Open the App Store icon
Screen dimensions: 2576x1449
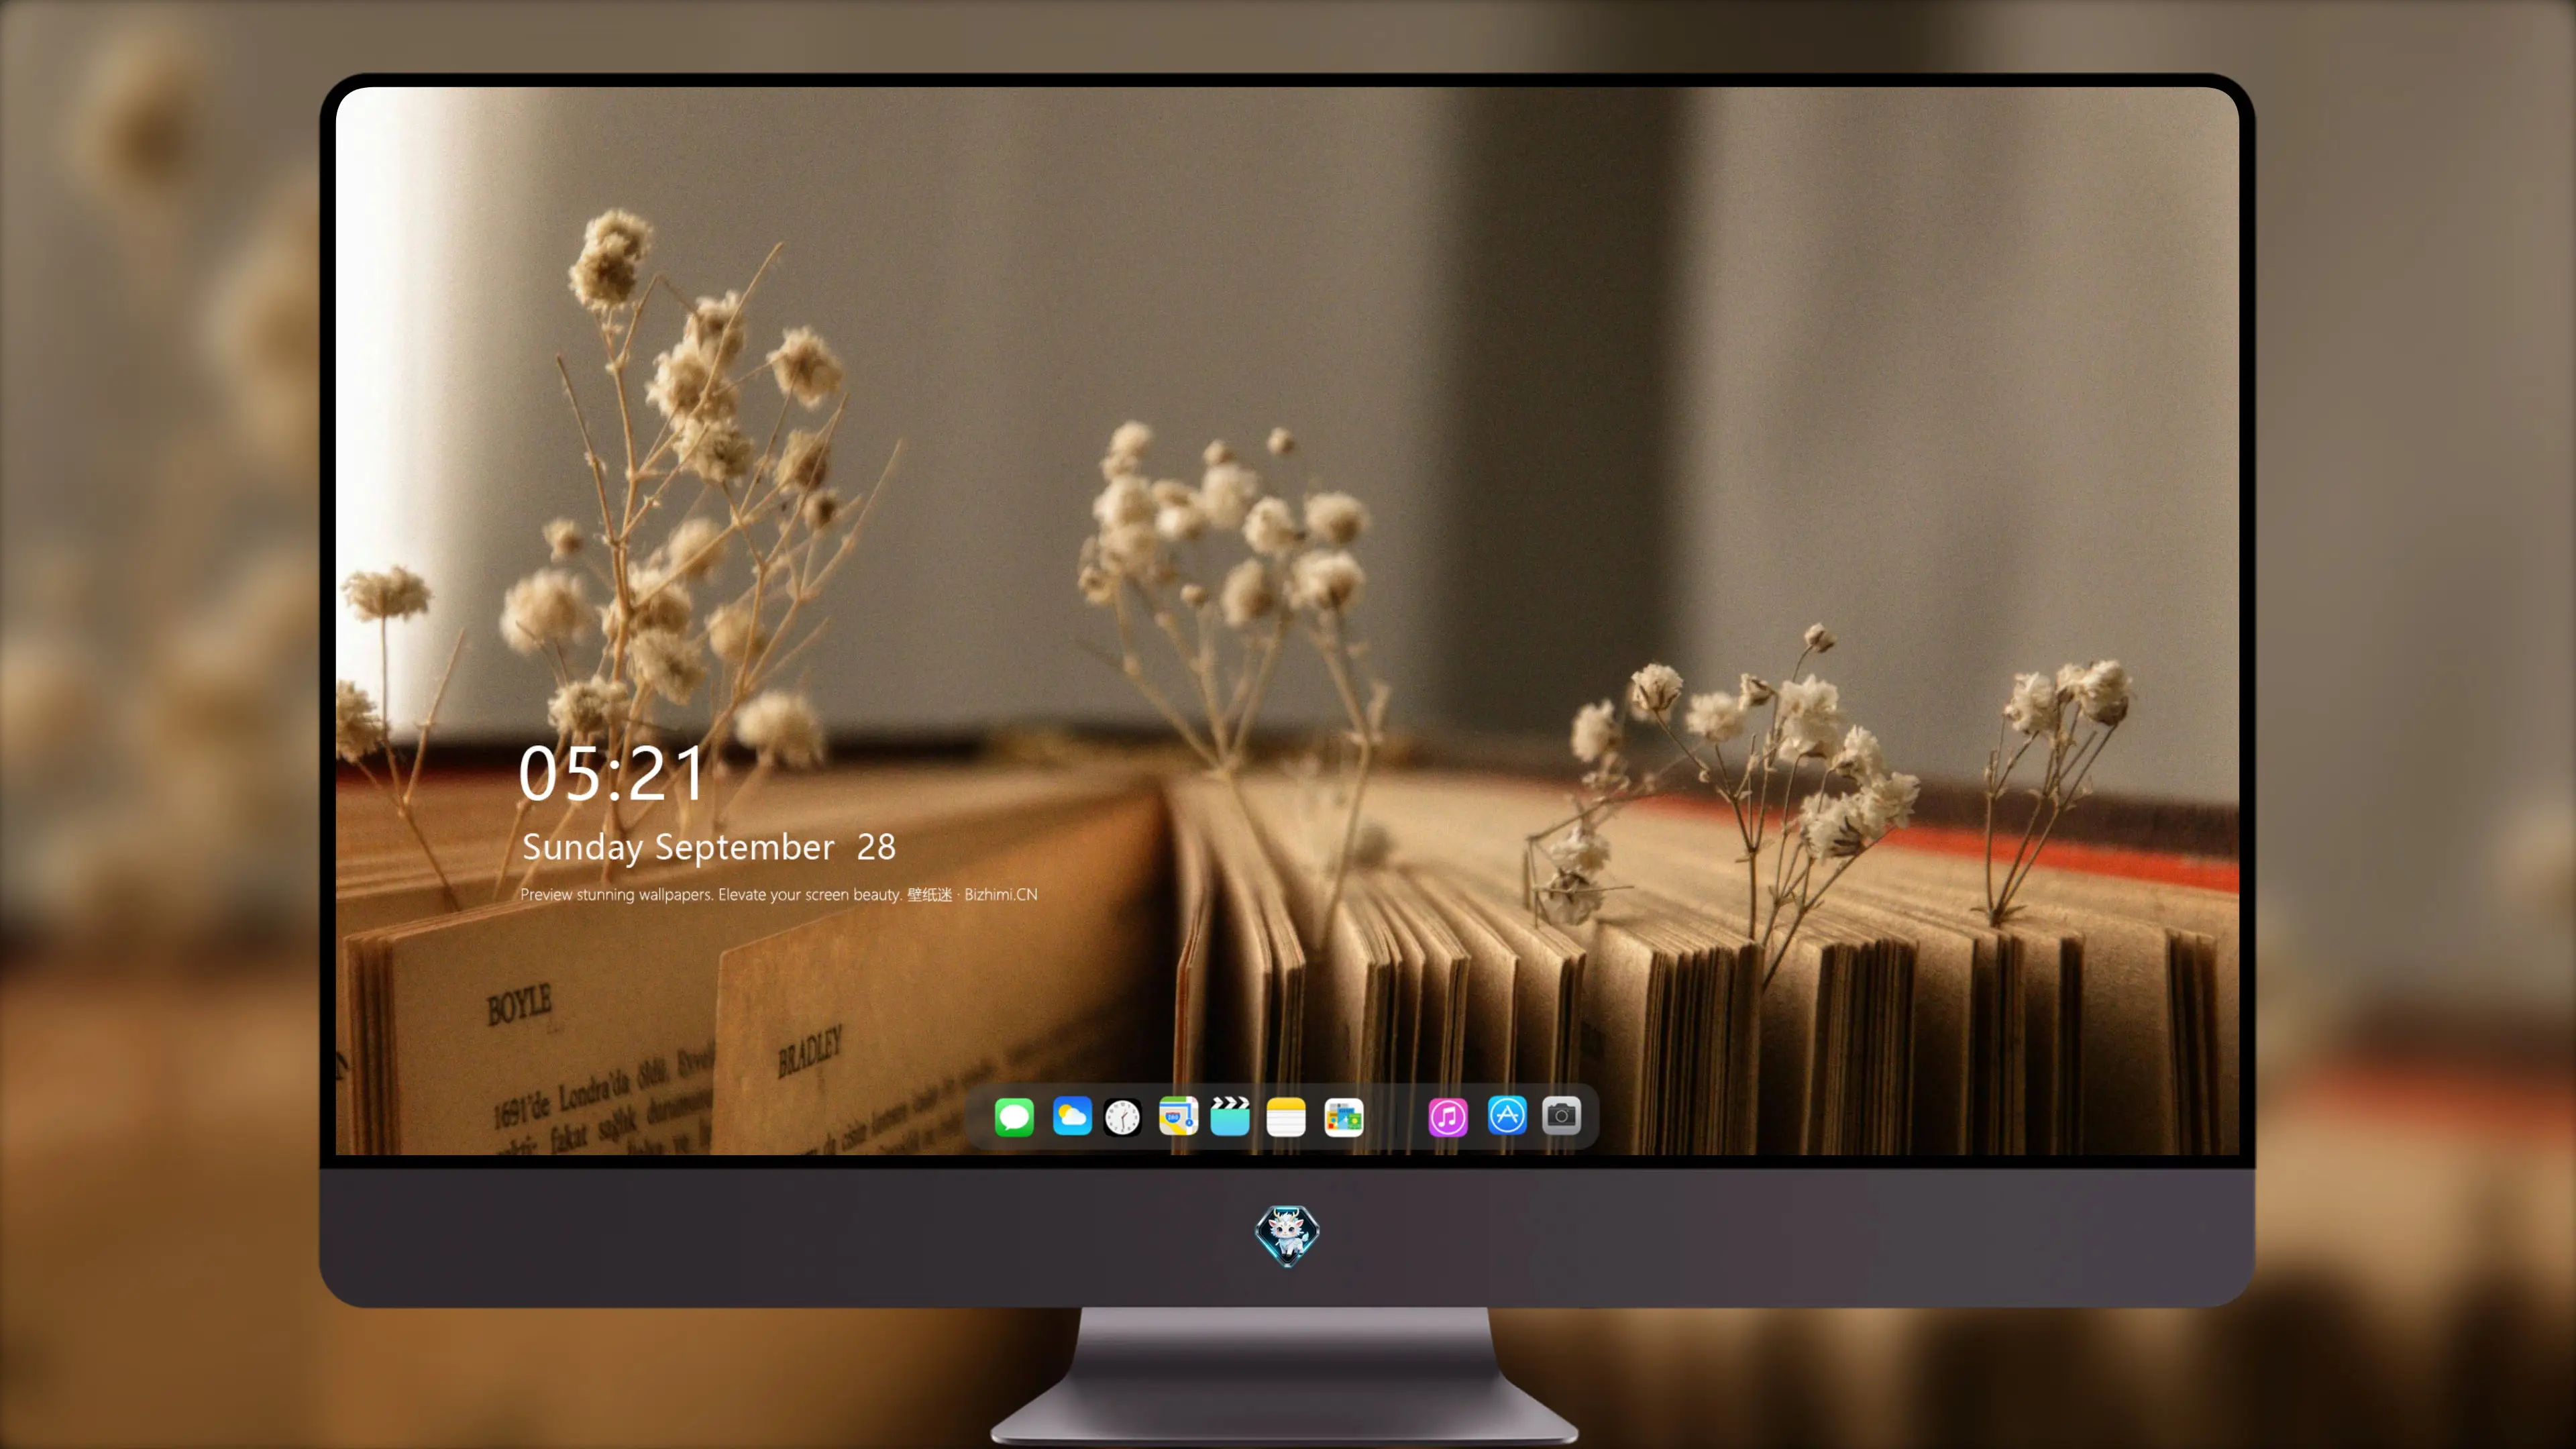(1507, 1116)
